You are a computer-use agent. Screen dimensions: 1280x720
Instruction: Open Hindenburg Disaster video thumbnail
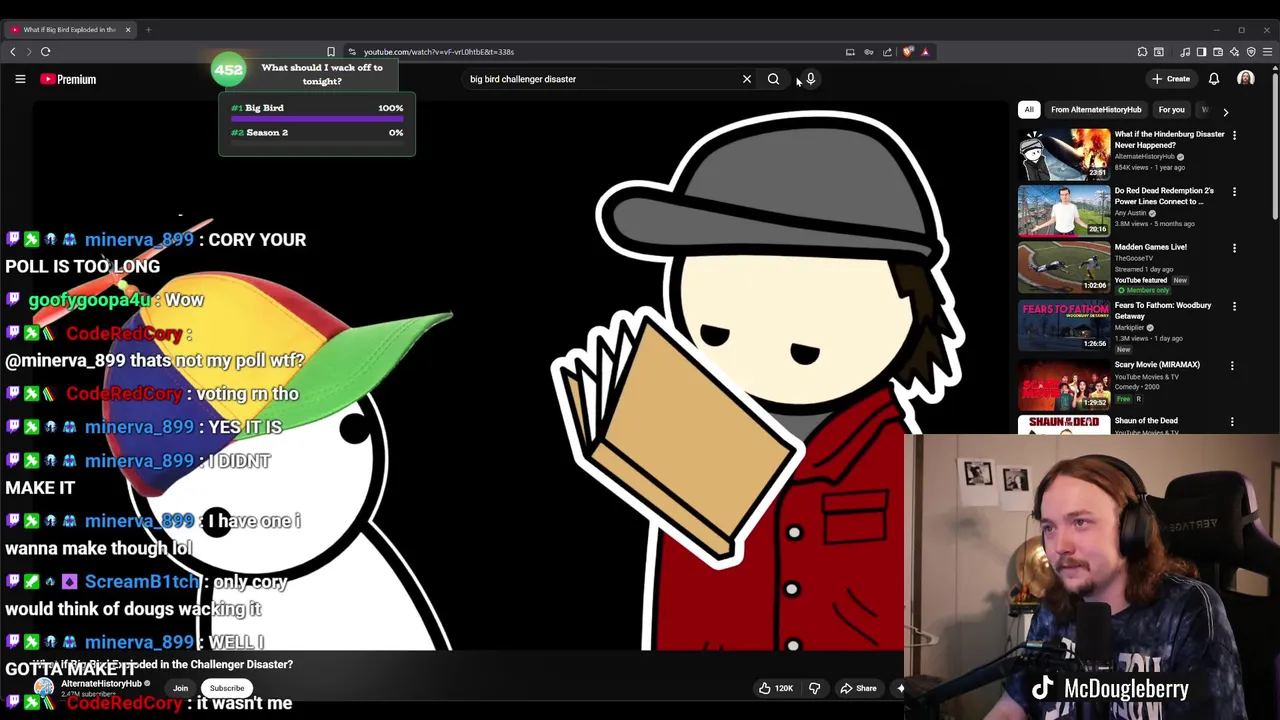(x=1064, y=153)
